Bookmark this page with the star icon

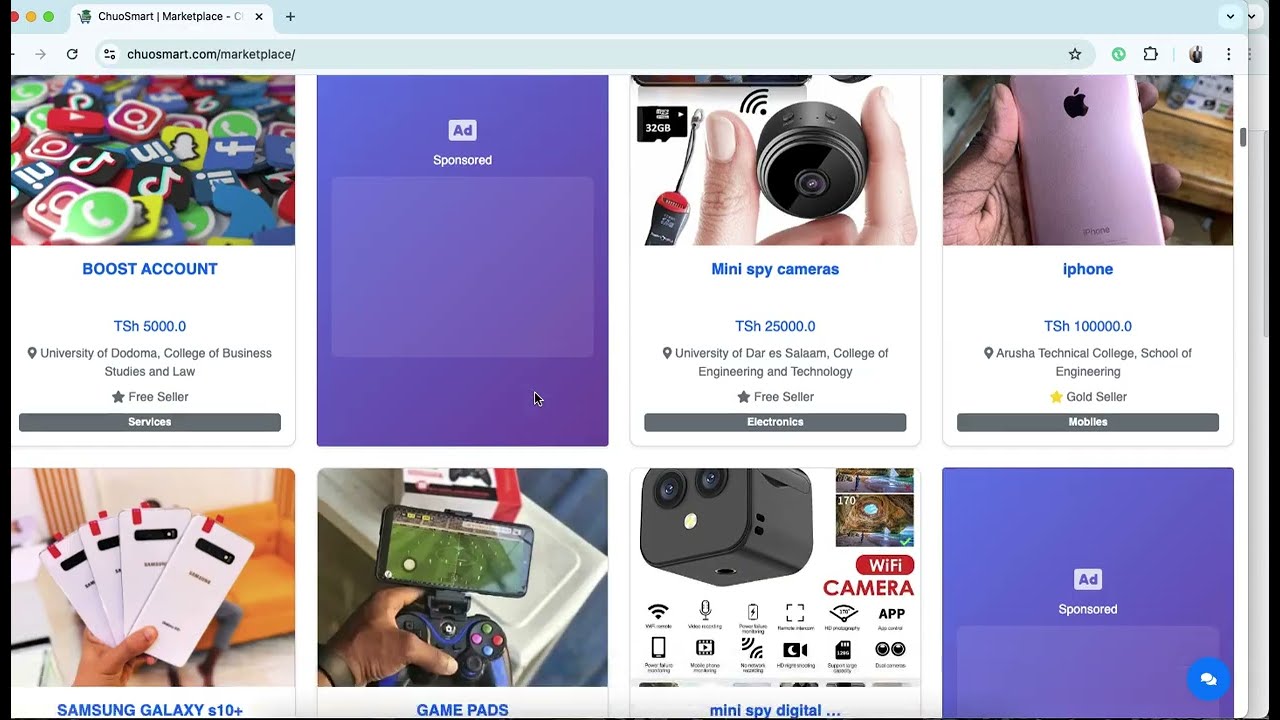point(1075,54)
